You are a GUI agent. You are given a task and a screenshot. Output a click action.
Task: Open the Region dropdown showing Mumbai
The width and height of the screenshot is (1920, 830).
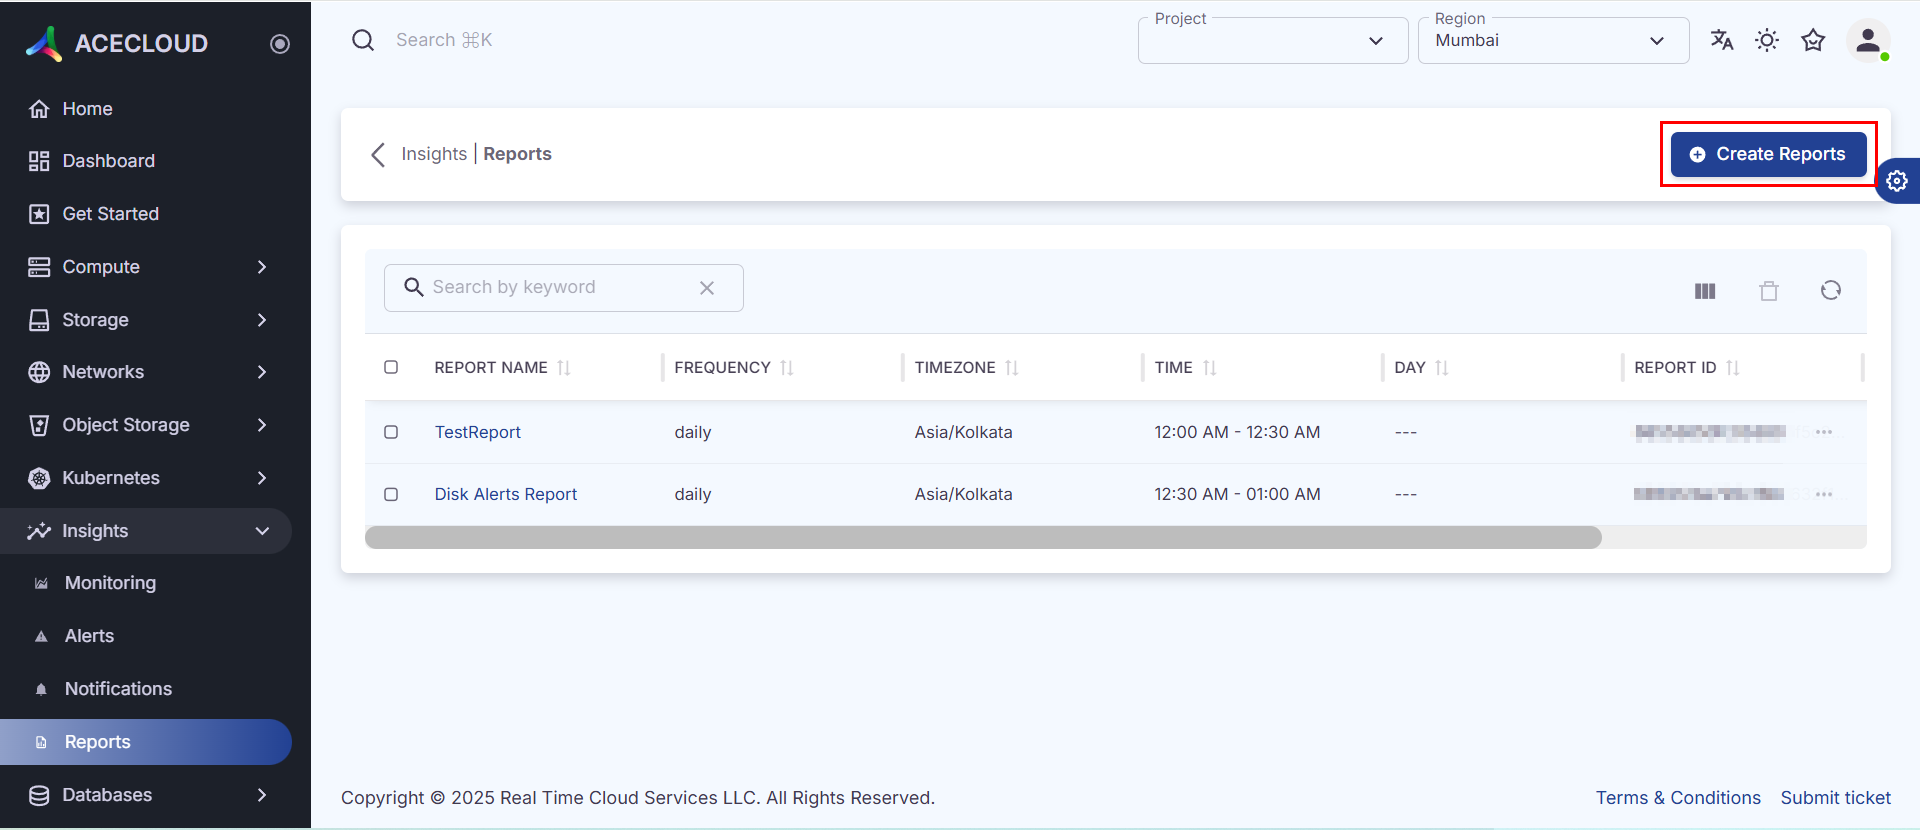click(x=1552, y=41)
